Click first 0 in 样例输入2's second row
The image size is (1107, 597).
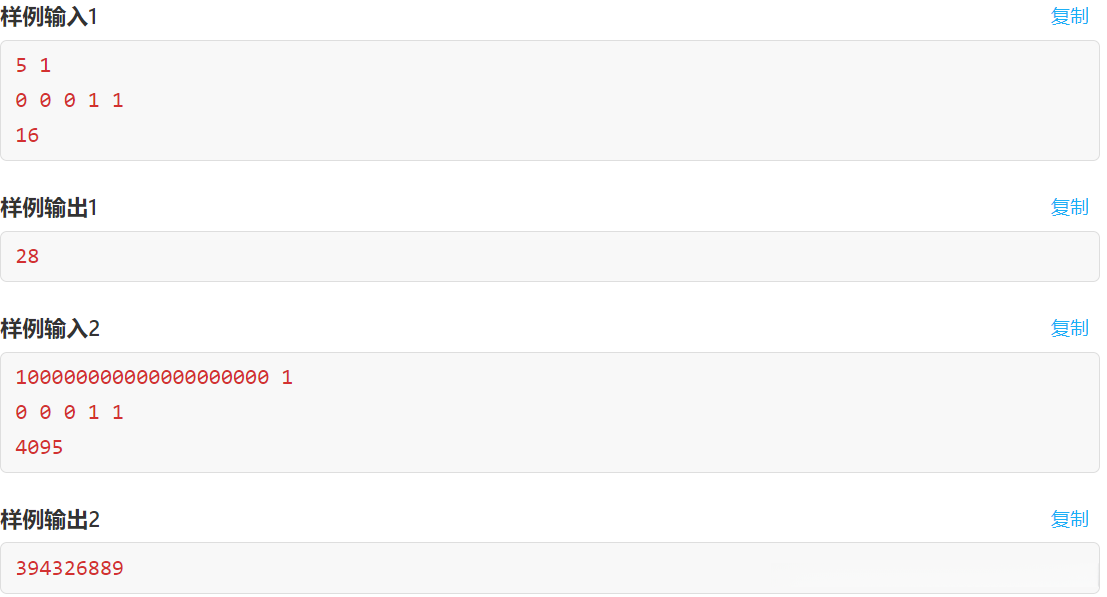point(21,412)
